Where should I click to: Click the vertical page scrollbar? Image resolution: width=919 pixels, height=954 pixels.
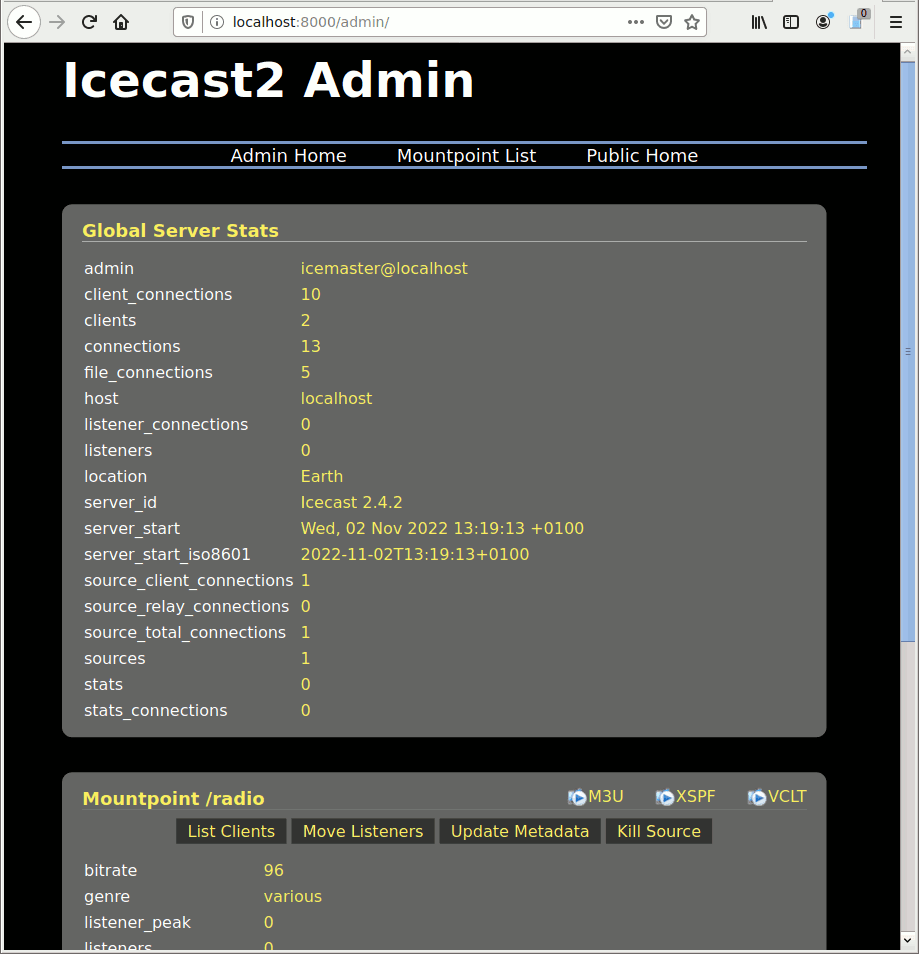pos(908,350)
